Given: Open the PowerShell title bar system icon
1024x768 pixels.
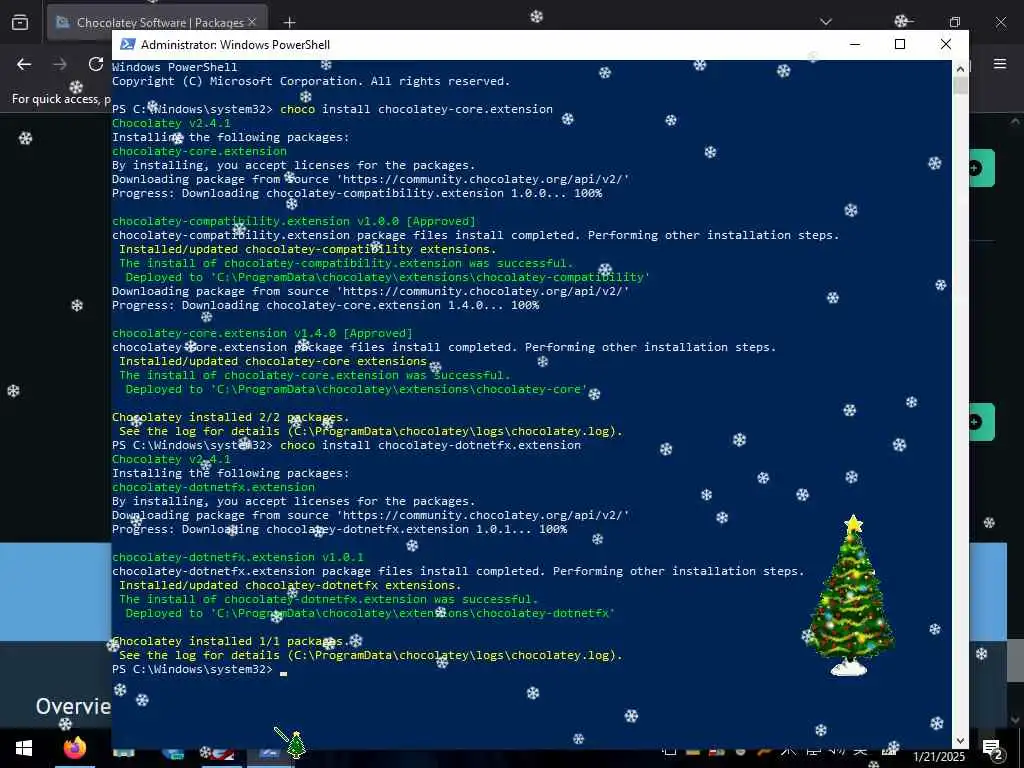Looking at the screenshot, I should click(127, 44).
